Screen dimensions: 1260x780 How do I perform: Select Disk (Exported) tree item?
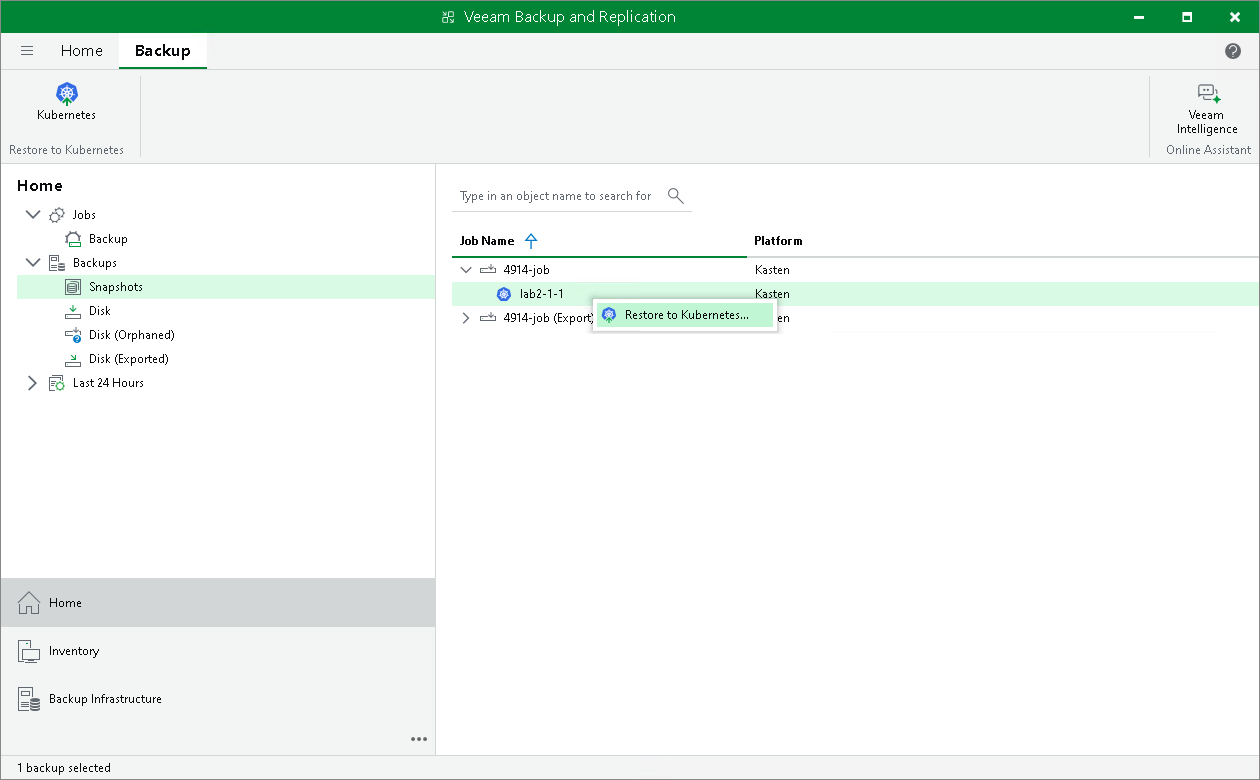129,359
